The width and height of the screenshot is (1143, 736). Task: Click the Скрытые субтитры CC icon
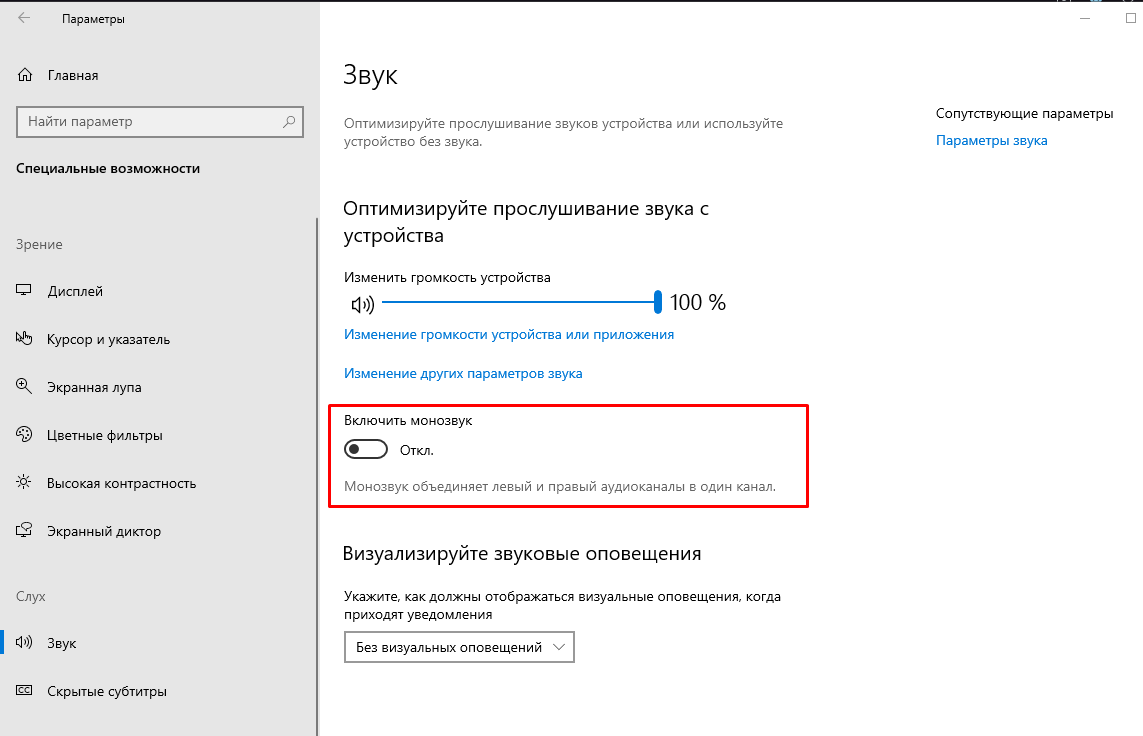(25, 691)
